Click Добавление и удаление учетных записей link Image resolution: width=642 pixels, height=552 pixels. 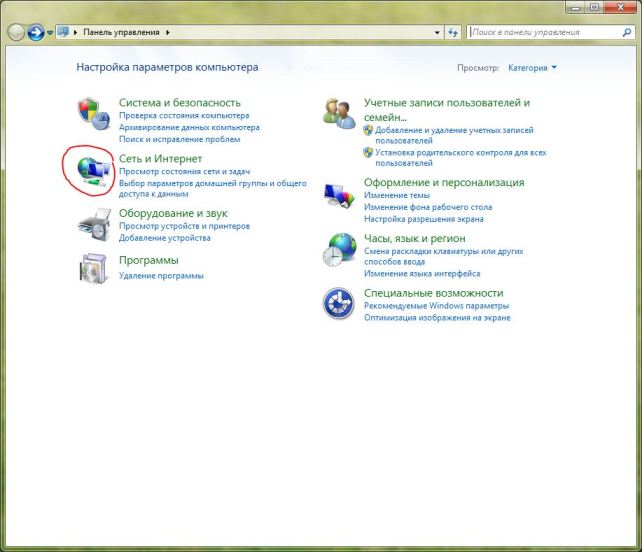pos(454,135)
